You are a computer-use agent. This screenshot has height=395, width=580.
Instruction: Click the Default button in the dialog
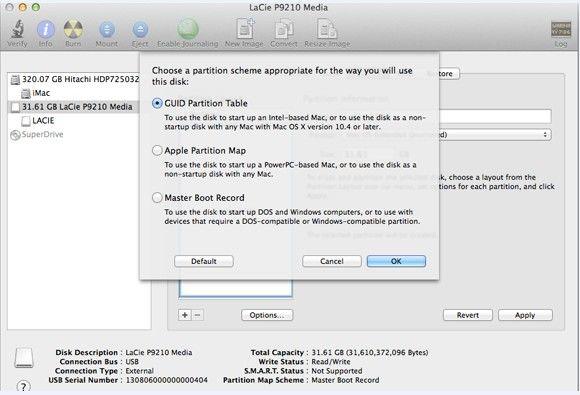click(x=204, y=261)
